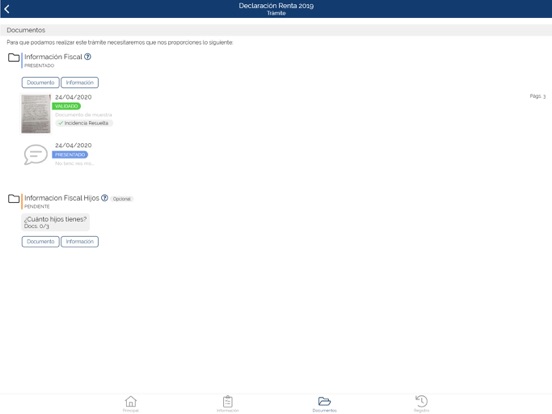Select the Documentos folder tab
Screen dimensions: 552x414
click(324, 403)
